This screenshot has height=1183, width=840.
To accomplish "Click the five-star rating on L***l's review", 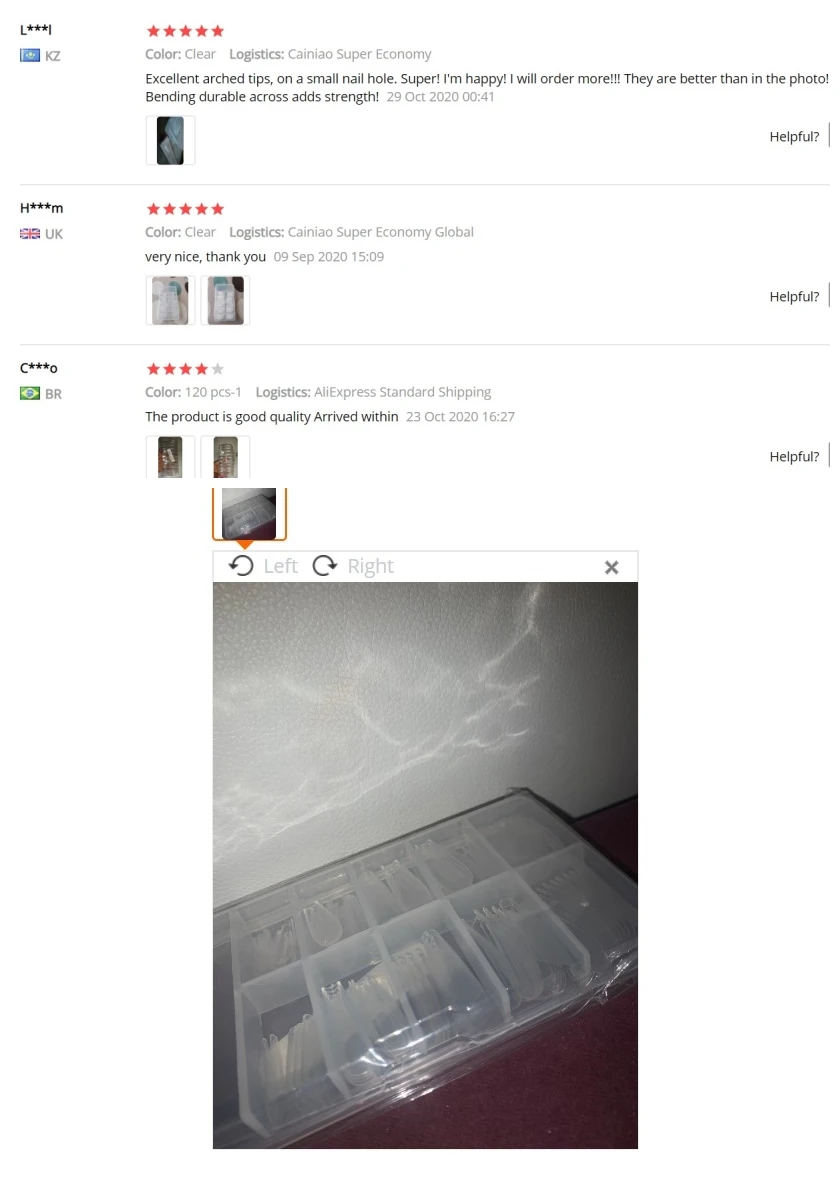I will point(185,31).
